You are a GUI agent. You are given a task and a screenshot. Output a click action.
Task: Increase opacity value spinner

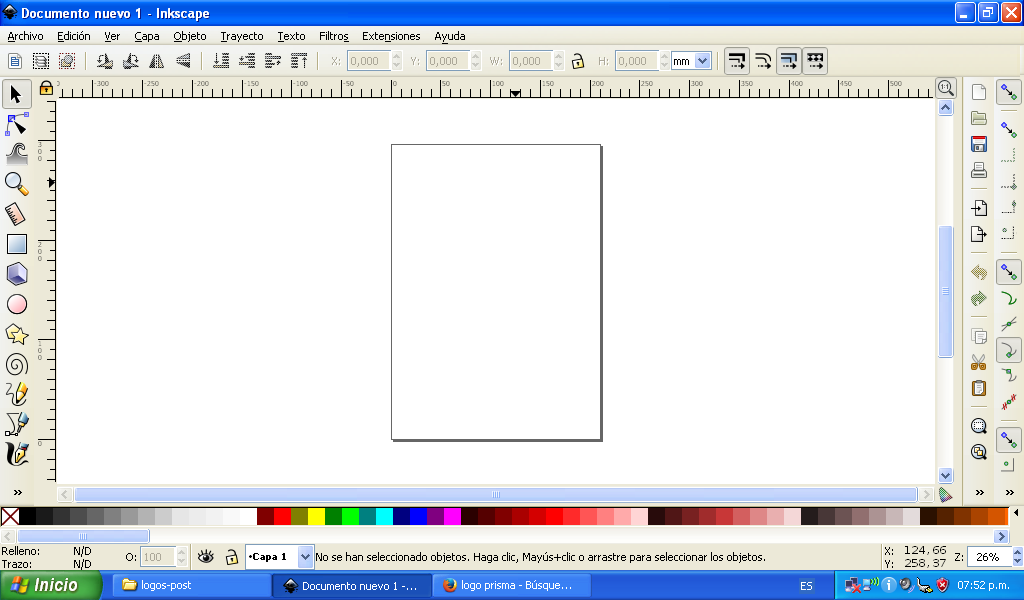[x=182, y=552]
